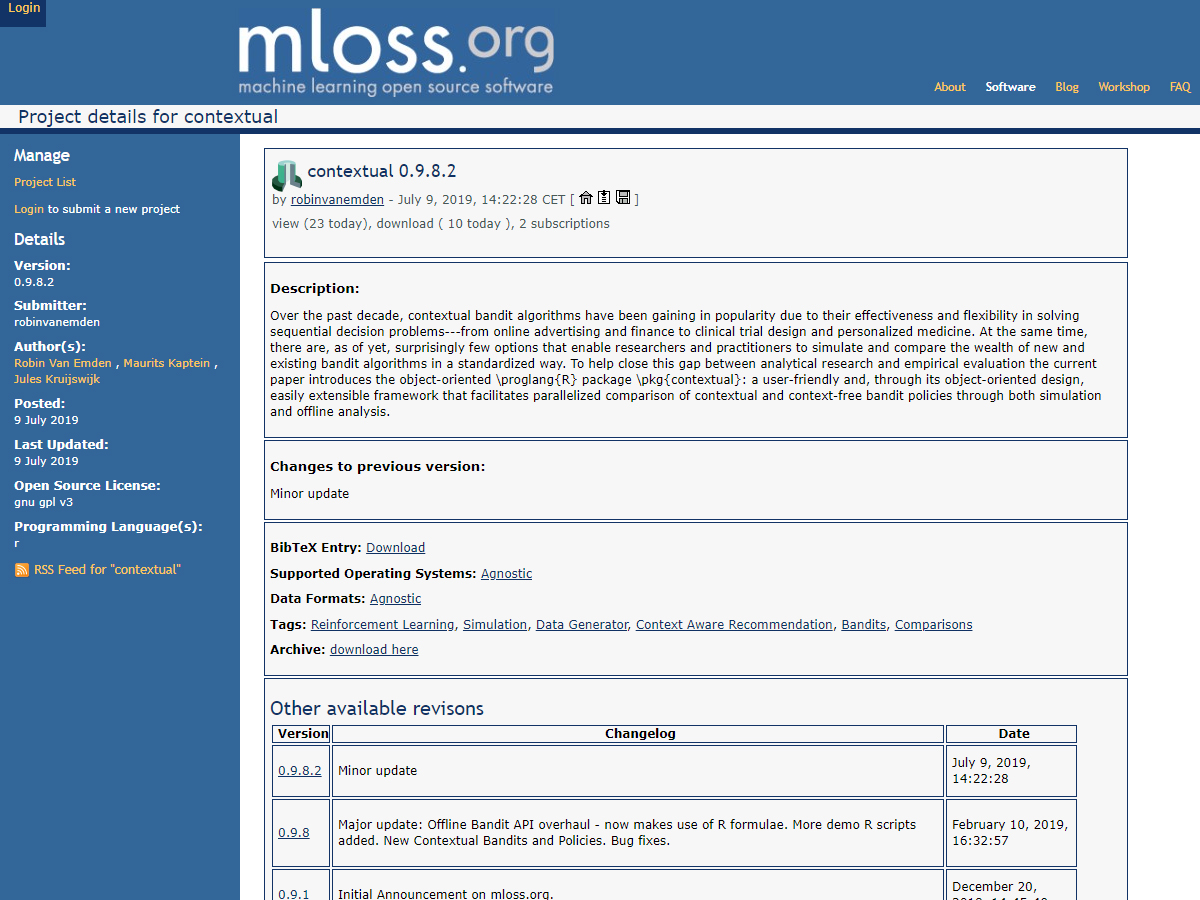The height and width of the screenshot is (900, 1200).
Task: Click the Reinforcement Learning tag
Action: 382,625
